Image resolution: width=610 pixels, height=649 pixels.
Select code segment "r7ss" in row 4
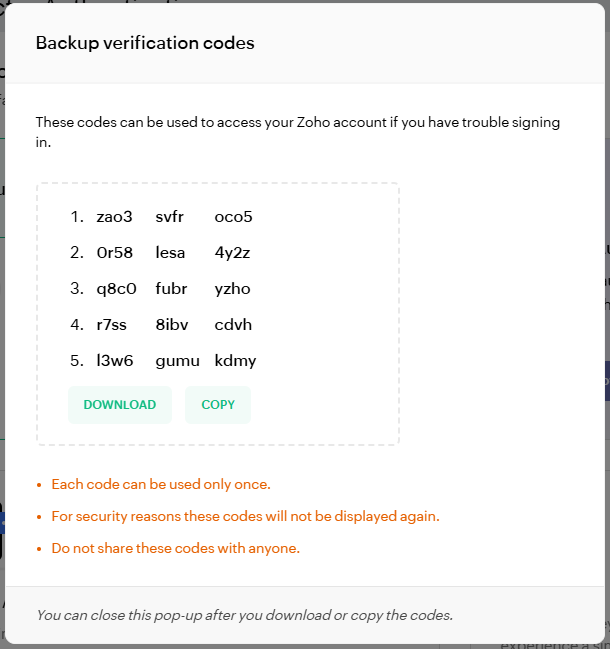point(113,325)
